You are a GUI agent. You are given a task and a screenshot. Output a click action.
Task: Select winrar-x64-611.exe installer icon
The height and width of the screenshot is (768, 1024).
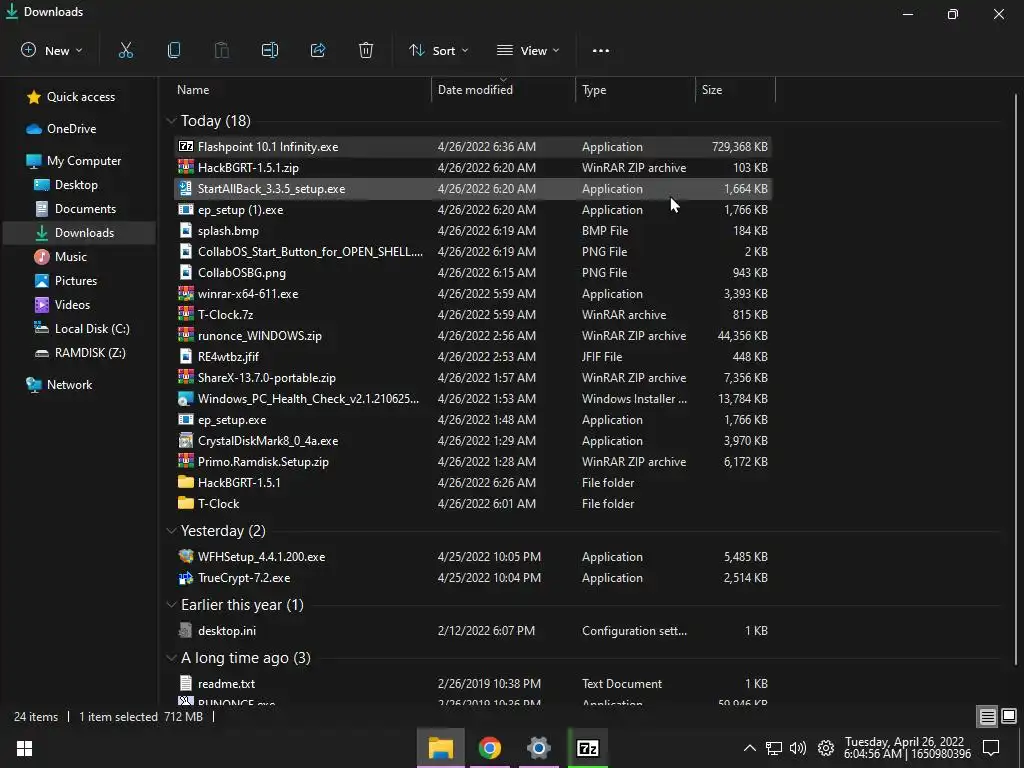coord(185,294)
